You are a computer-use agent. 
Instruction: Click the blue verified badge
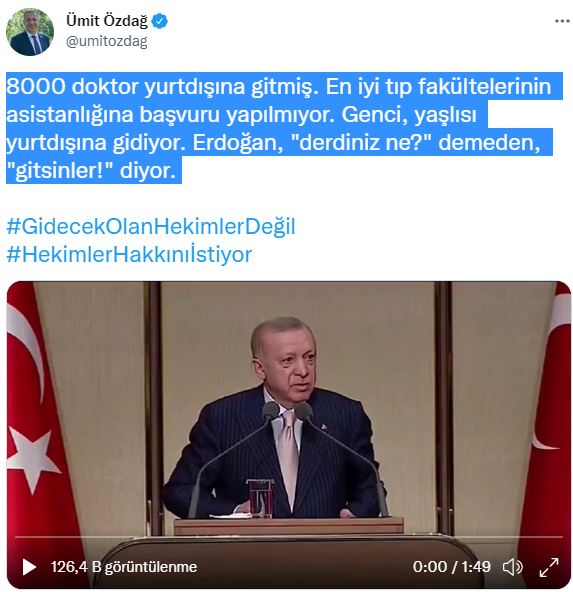click(x=159, y=21)
